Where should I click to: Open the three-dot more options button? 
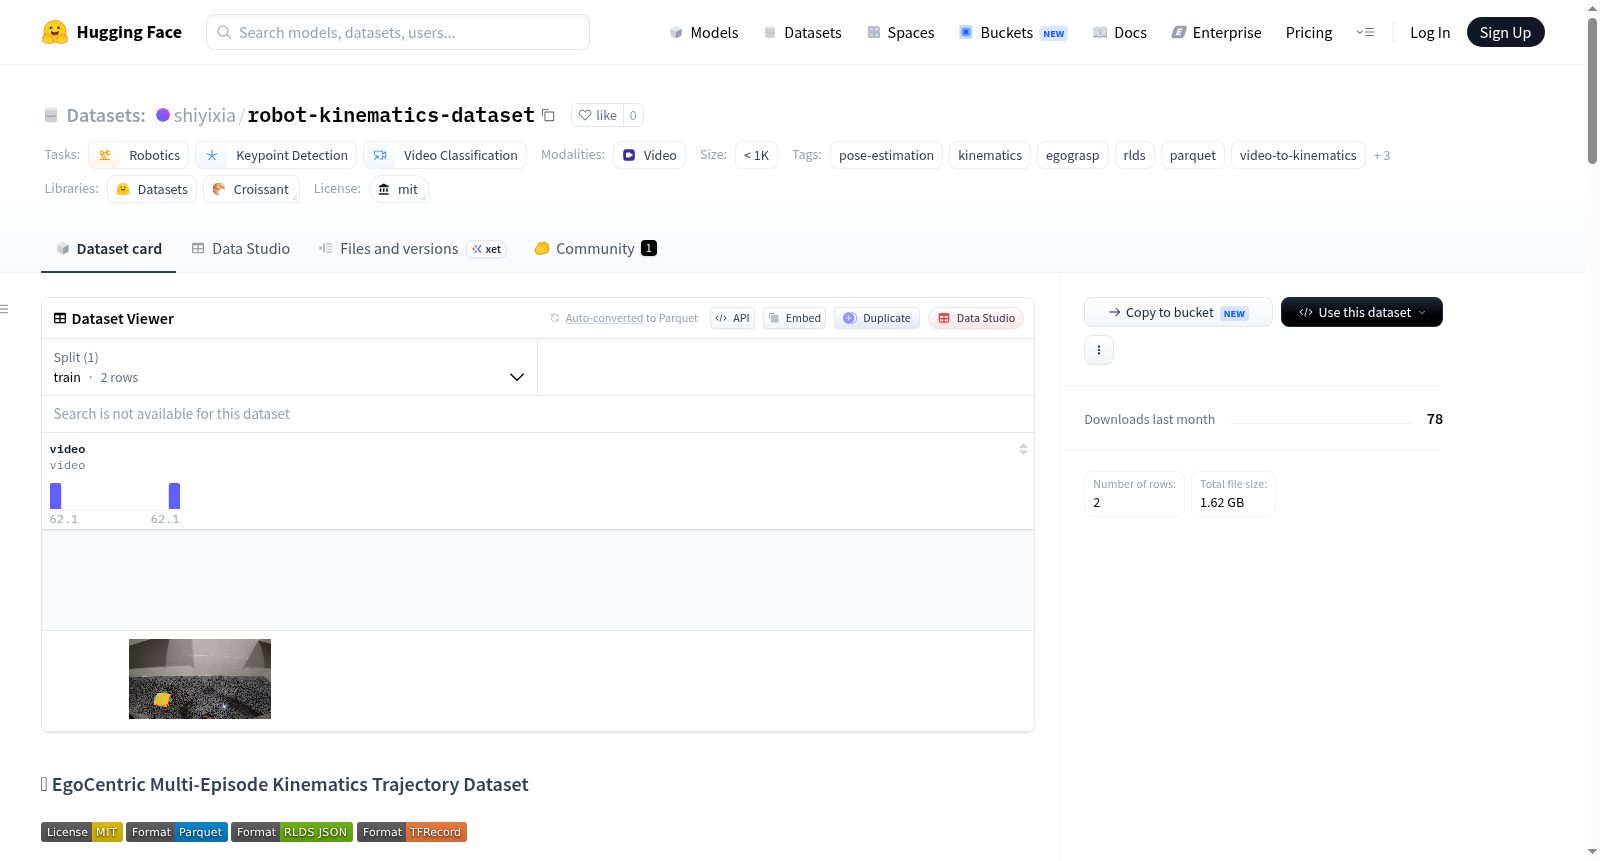pos(1099,350)
